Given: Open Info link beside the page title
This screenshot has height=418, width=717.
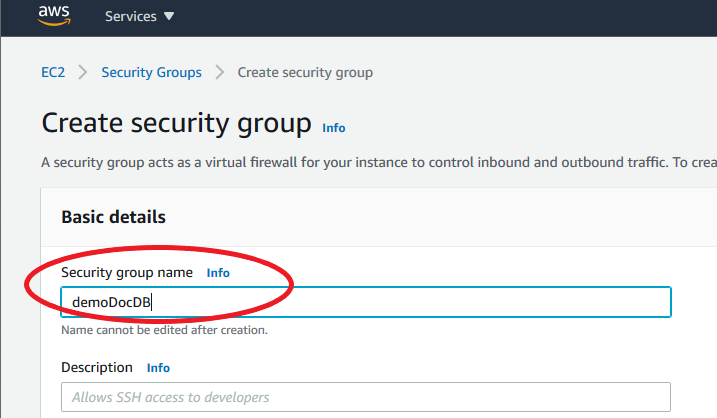Looking at the screenshot, I should coord(334,128).
